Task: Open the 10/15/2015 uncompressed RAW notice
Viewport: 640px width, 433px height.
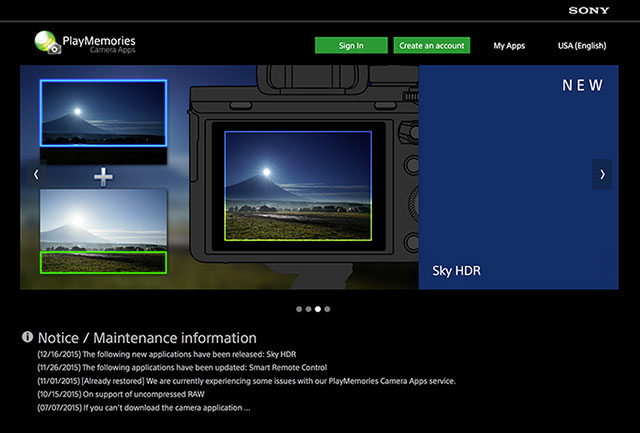Action: (x=121, y=394)
